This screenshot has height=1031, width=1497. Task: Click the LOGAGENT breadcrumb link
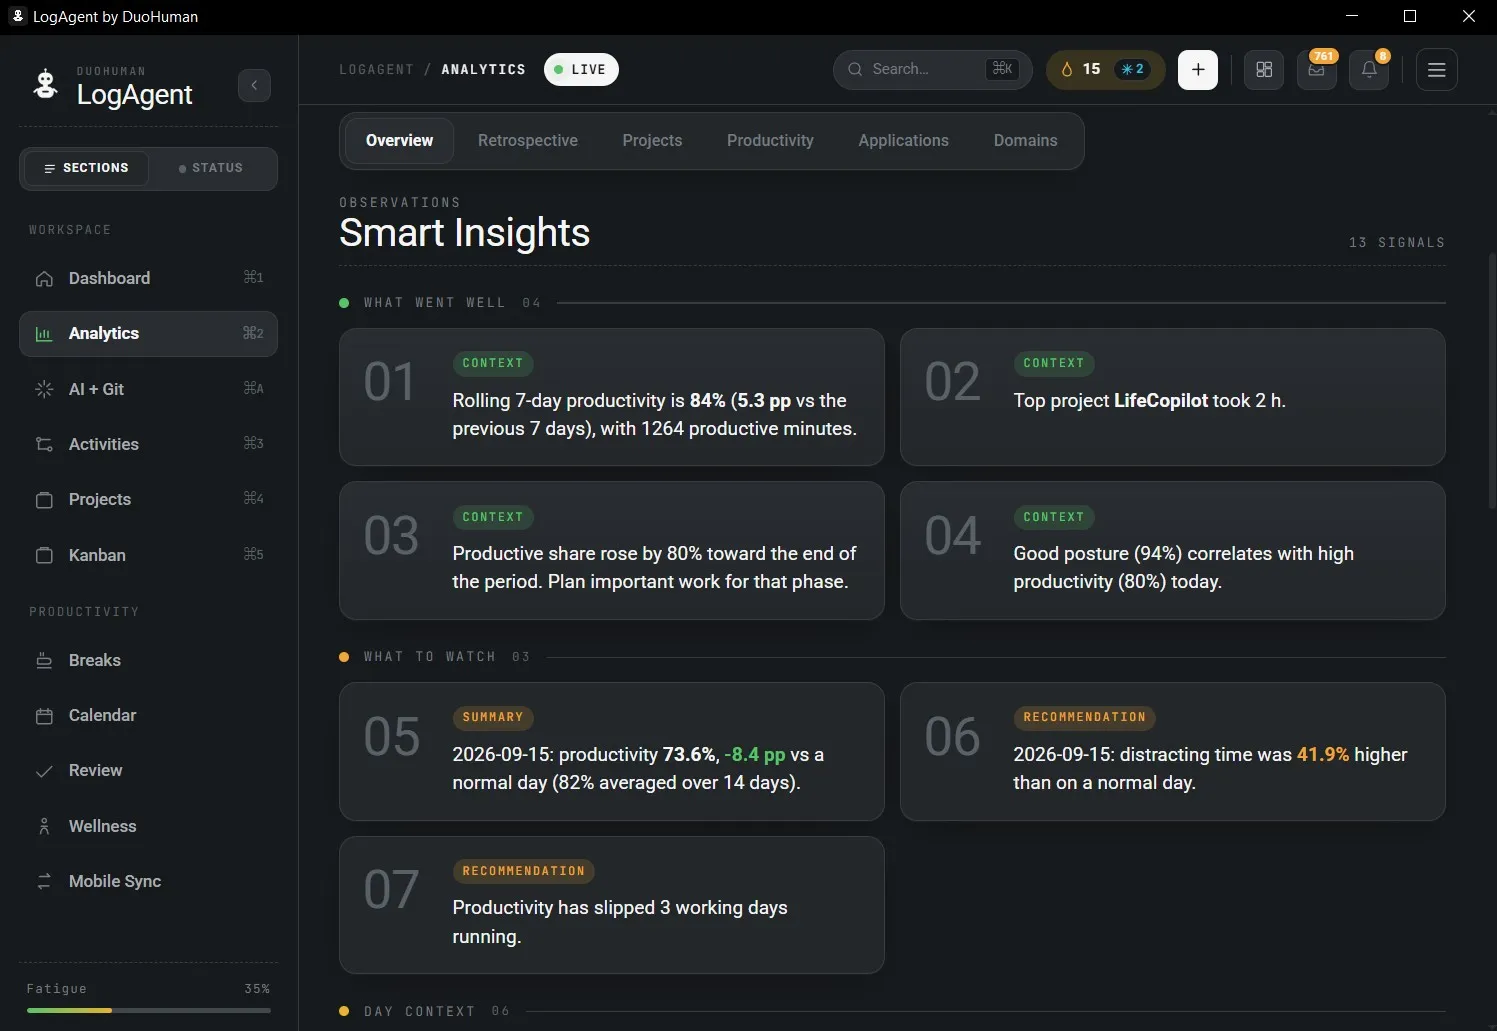point(376,70)
